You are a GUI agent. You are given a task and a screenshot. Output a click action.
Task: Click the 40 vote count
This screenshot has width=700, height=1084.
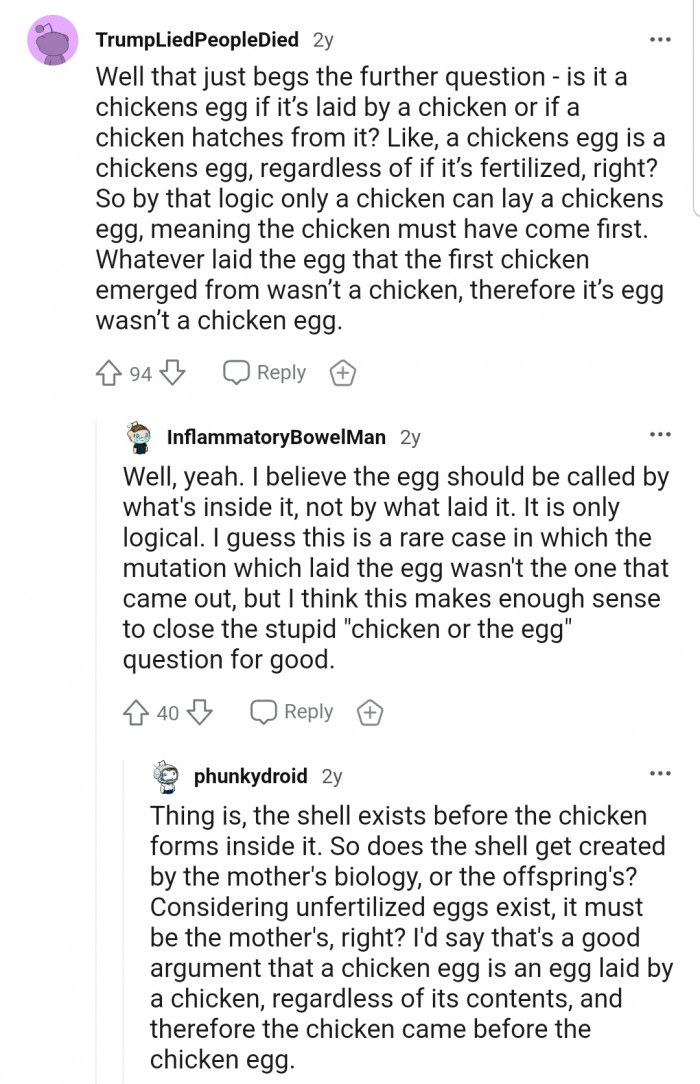click(x=168, y=713)
